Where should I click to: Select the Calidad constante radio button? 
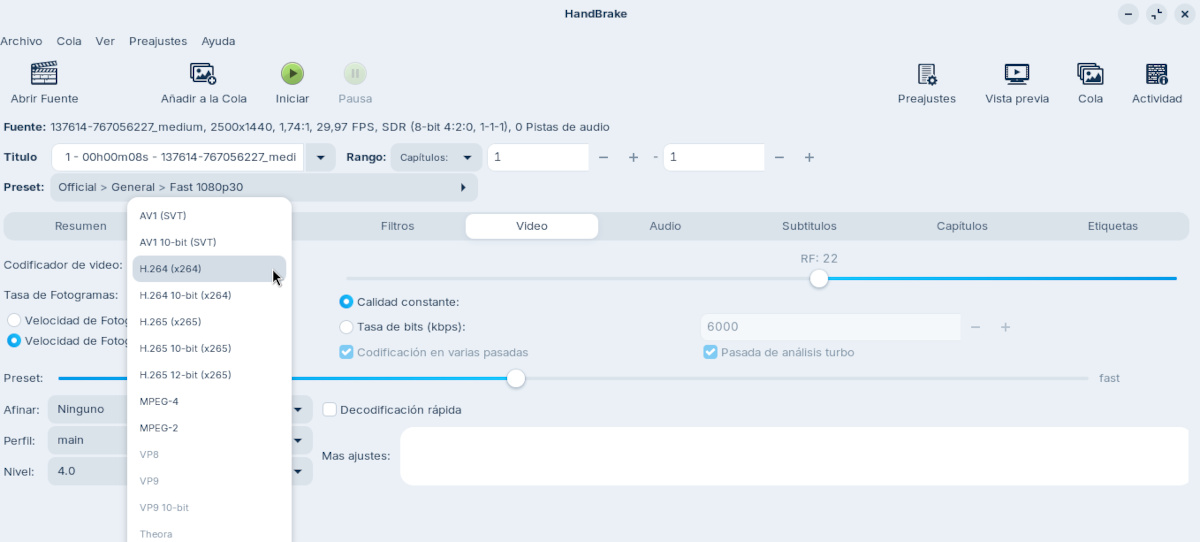(x=346, y=302)
